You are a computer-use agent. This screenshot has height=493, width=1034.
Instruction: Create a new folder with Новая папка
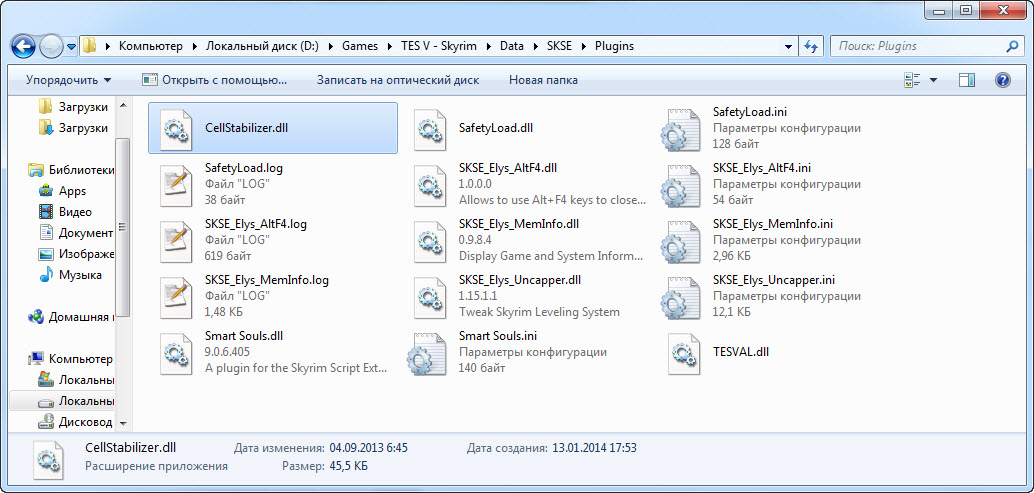pyautogui.click(x=543, y=80)
